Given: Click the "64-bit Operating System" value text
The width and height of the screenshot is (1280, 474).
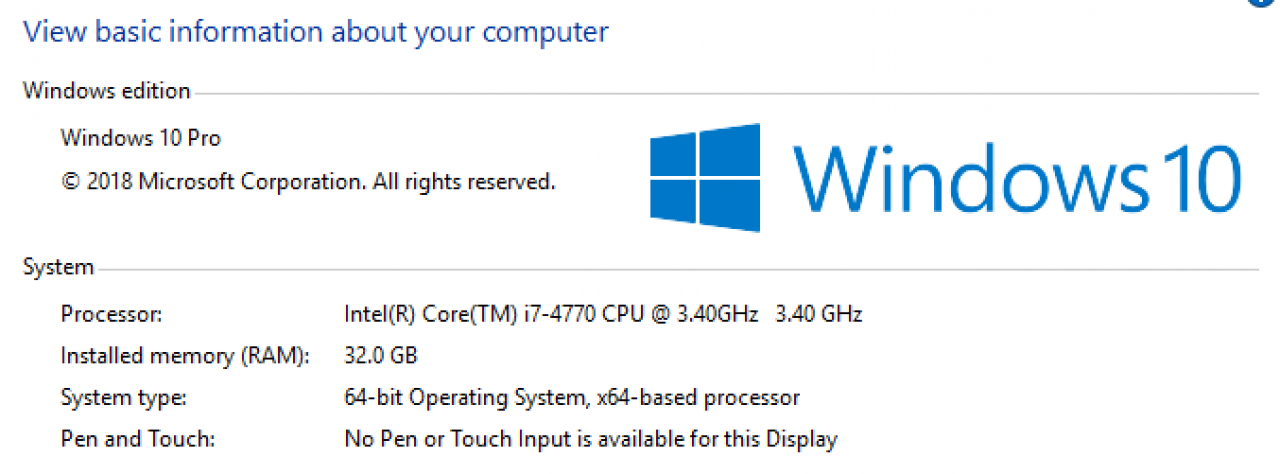Looking at the screenshot, I should click(x=461, y=397).
